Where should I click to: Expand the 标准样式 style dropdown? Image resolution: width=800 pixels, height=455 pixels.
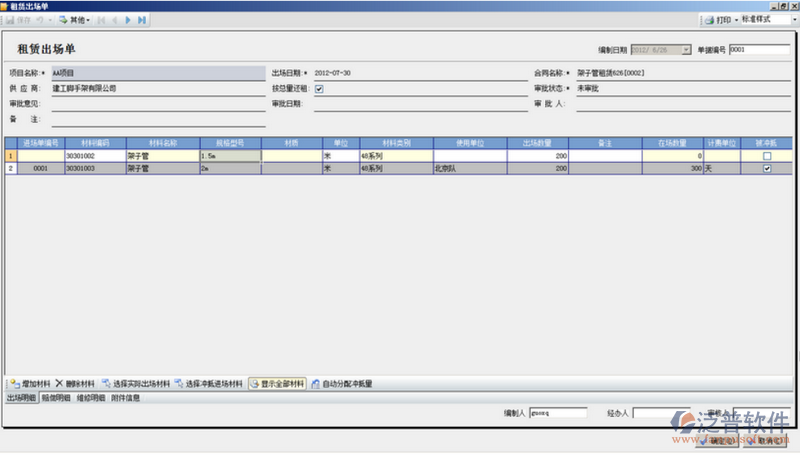794,19
